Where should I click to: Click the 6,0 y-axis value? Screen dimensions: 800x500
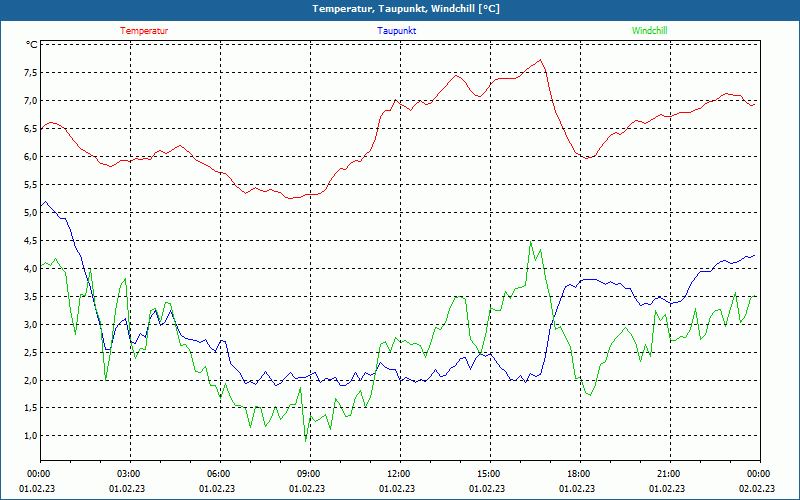point(31,157)
